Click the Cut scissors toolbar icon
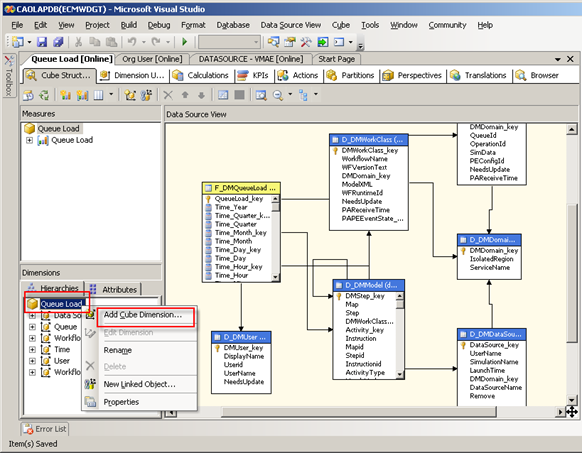582x453 pixels. tap(78, 42)
